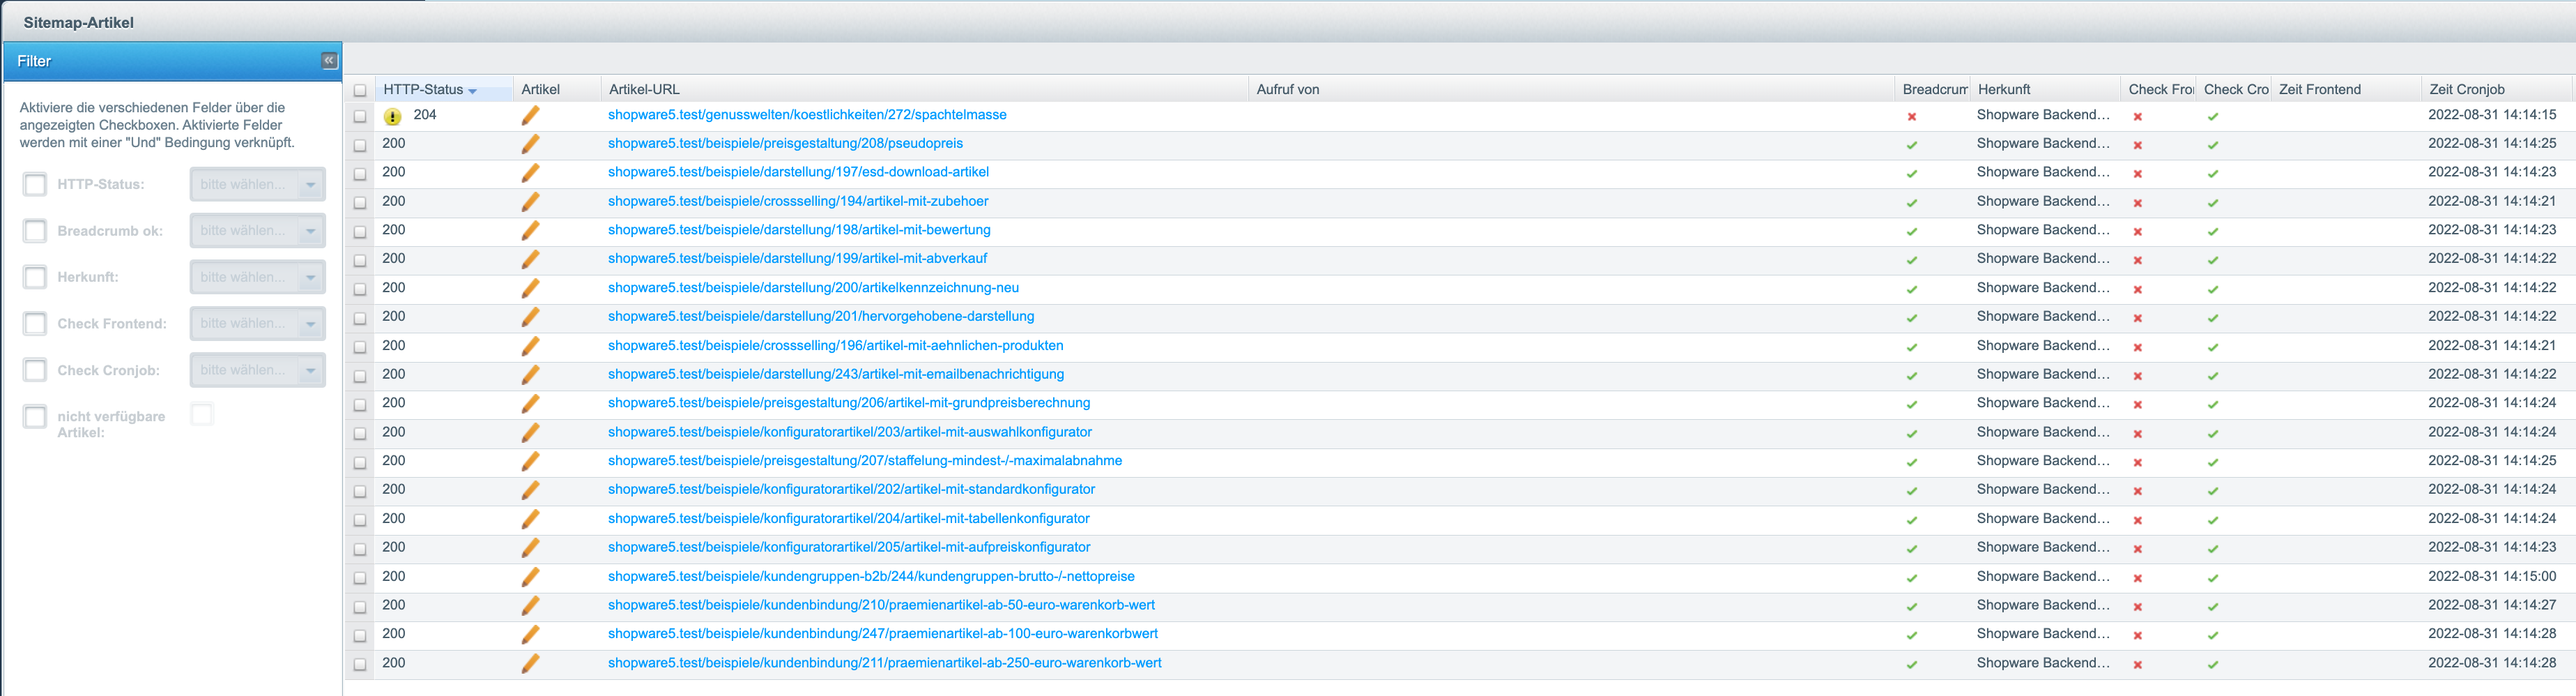Screen dimensions: 2576x696
Task: Click the Artikel-URL column header
Action: 924,89
